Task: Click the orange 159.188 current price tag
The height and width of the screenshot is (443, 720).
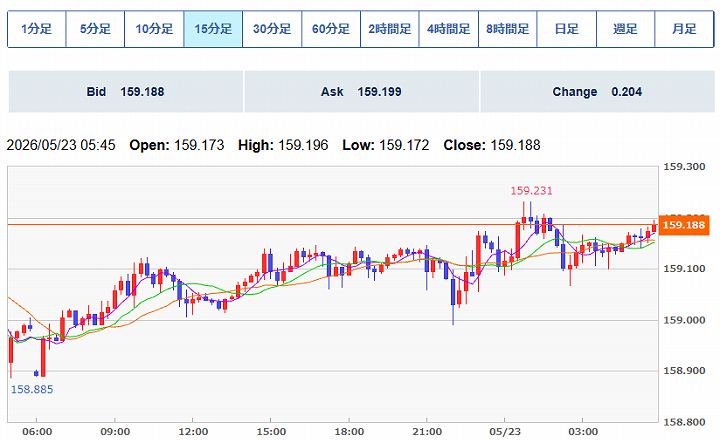Action: (x=684, y=225)
